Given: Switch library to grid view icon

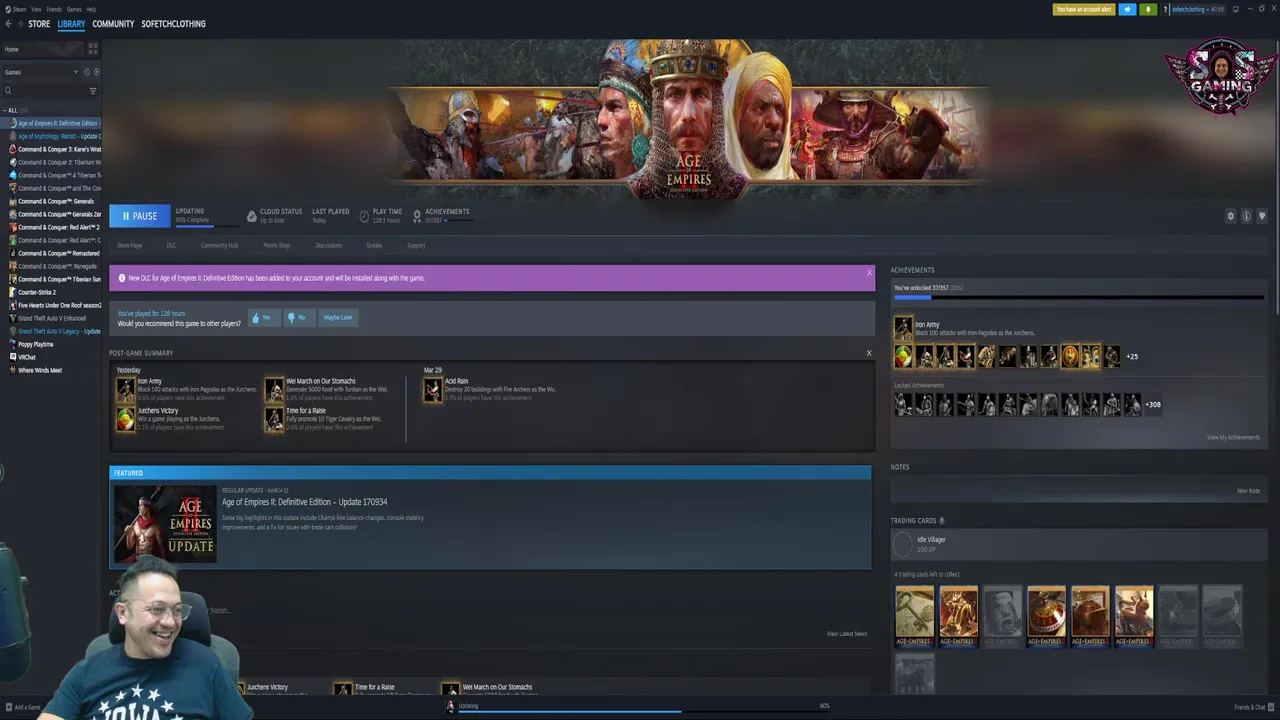Looking at the screenshot, I should (x=93, y=49).
